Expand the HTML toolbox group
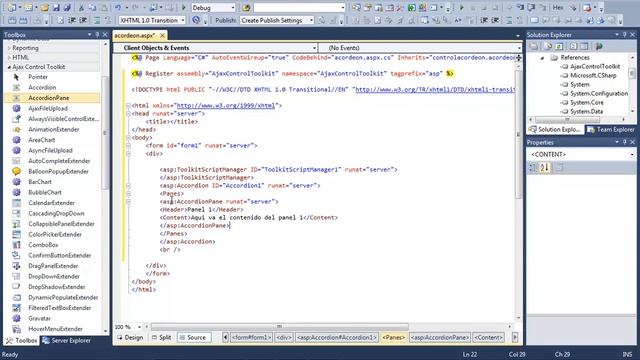Screen dimensions: 640x360 9,58
